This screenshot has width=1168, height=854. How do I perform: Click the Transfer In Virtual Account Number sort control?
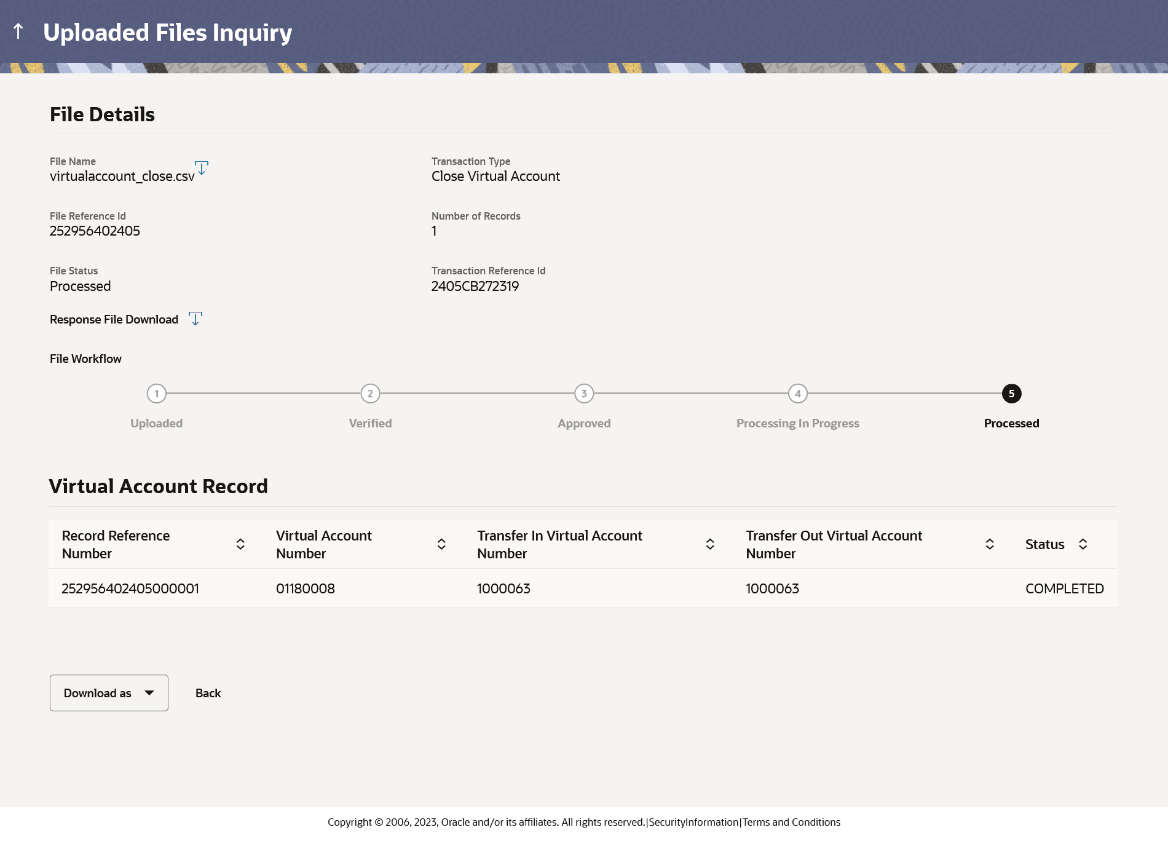[710, 544]
